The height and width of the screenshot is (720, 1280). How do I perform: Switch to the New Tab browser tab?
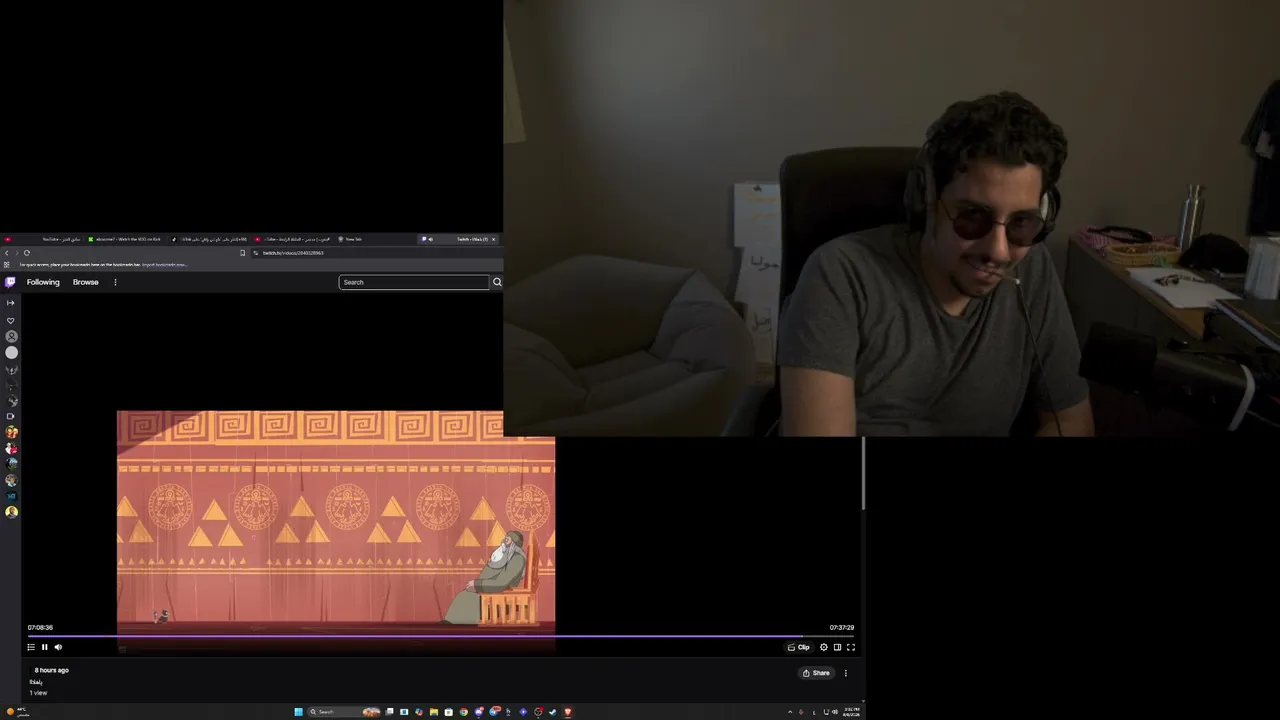(x=375, y=239)
